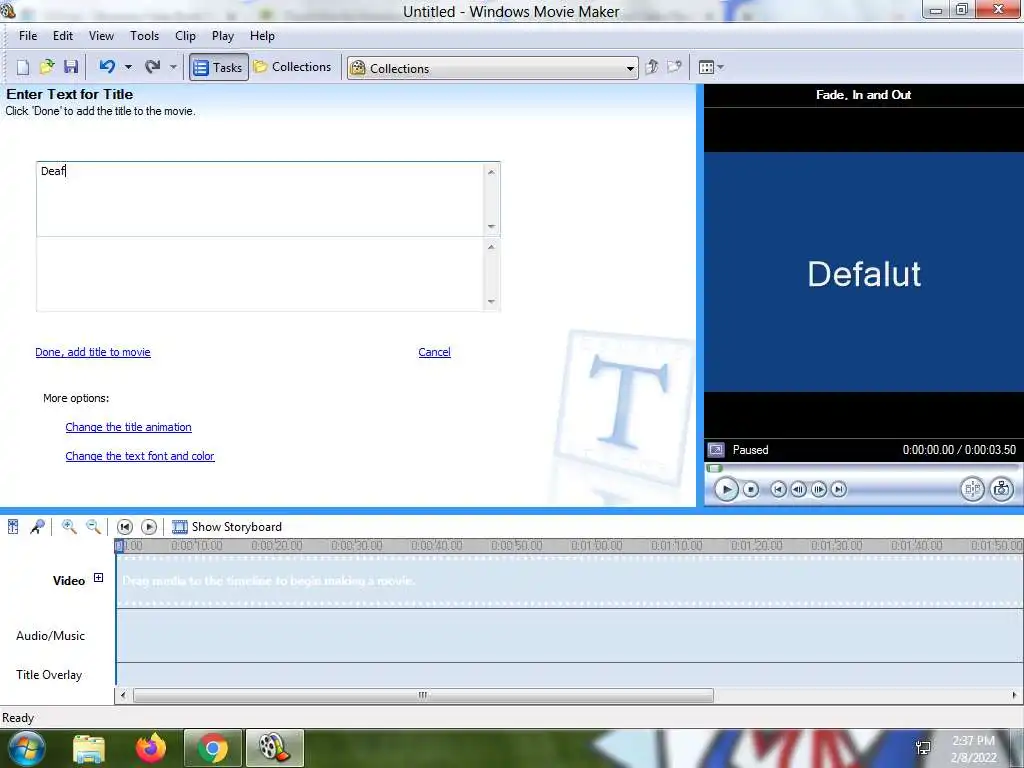Click the up arrow of first text box scrollbar
1024x768 pixels.
click(x=491, y=172)
